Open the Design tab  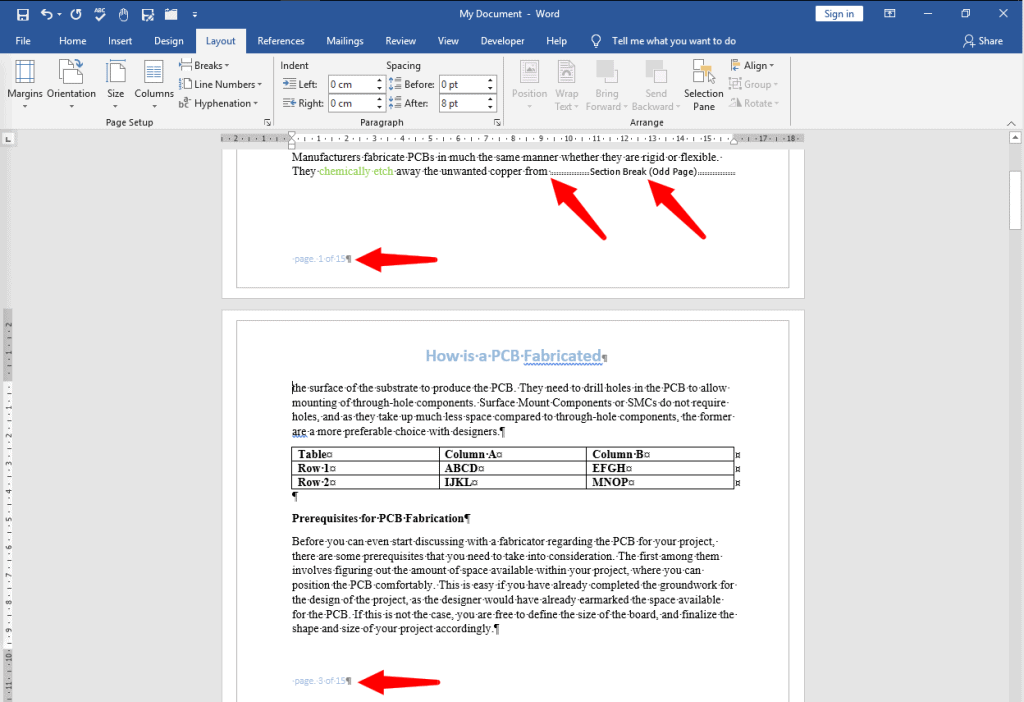coord(168,40)
